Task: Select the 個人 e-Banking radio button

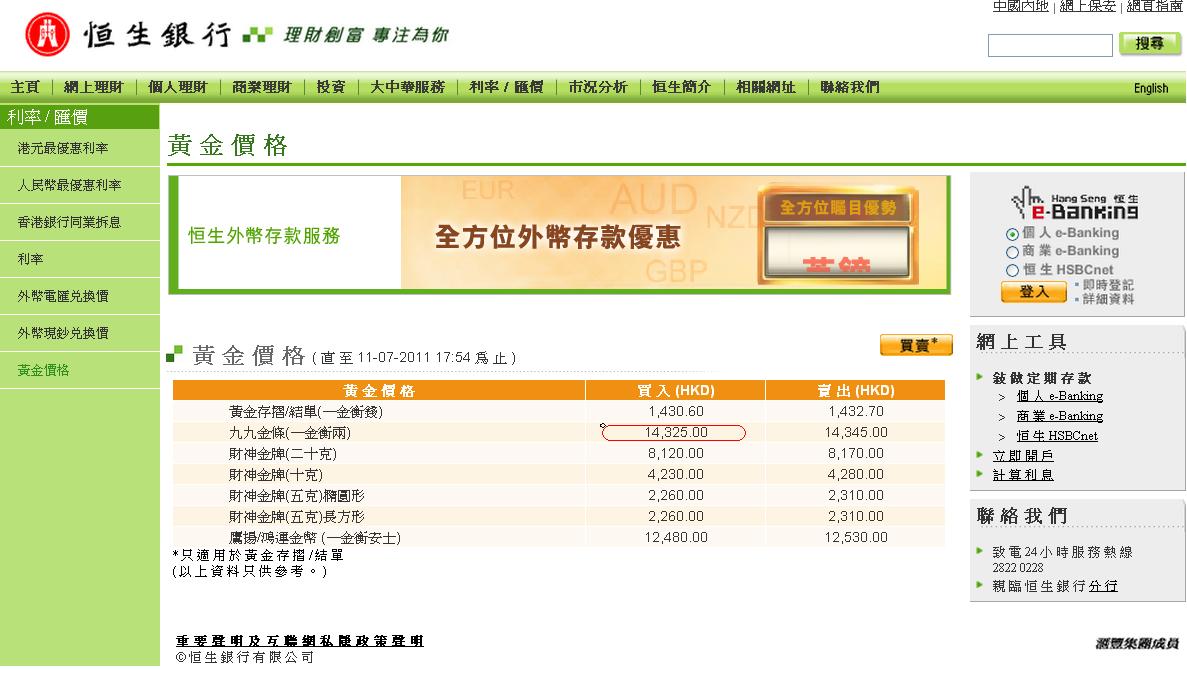Action: (x=1012, y=233)
